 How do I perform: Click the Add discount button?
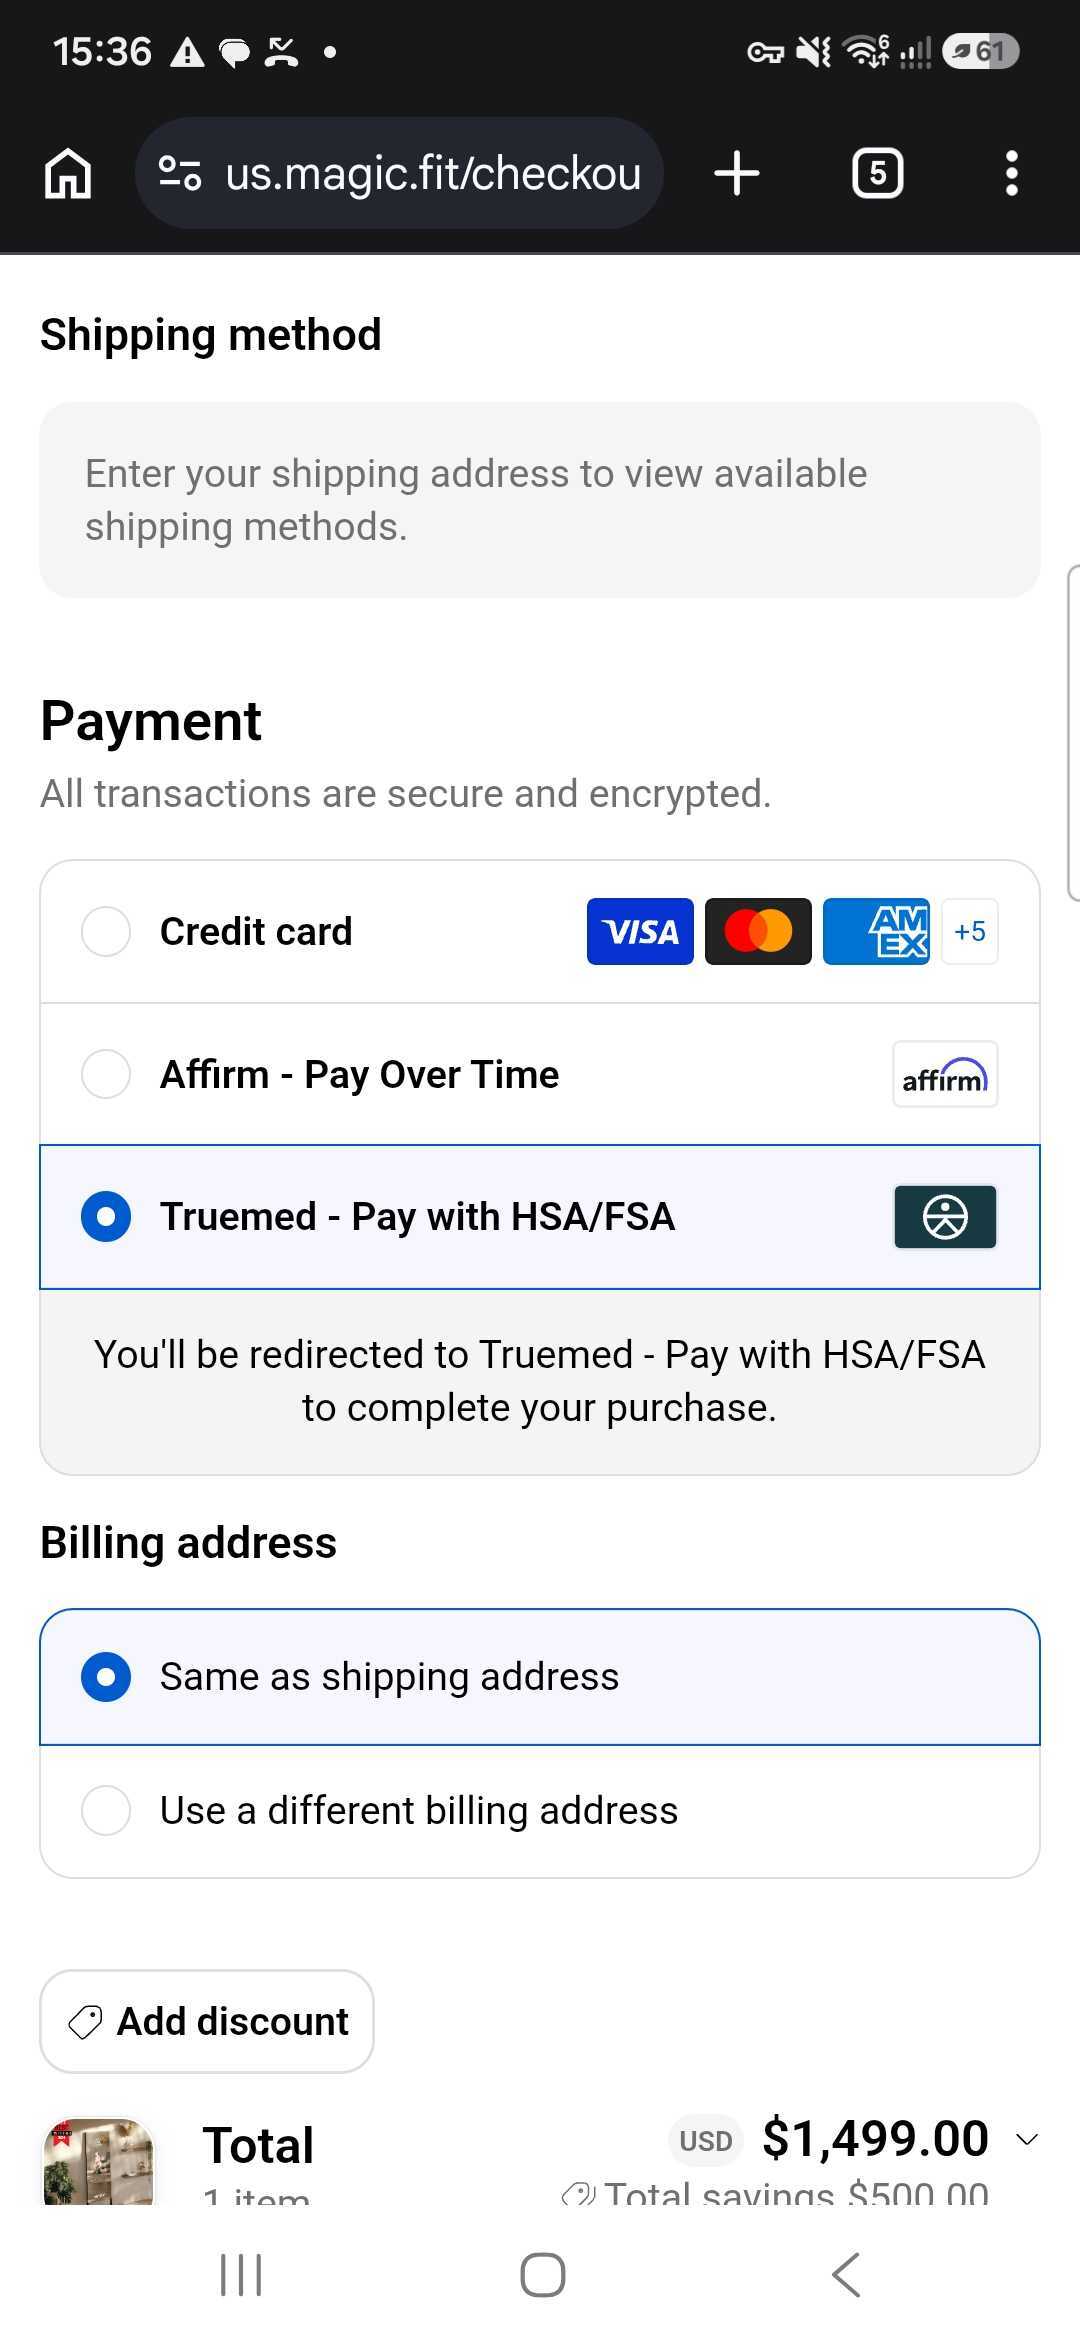pyautogui.click(x=207, y=2021)
